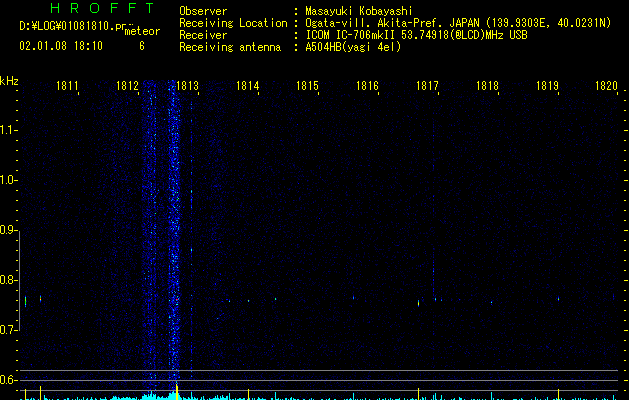
Task: Click the 0.6 kHz frequency label
Action: coord(8,380)
